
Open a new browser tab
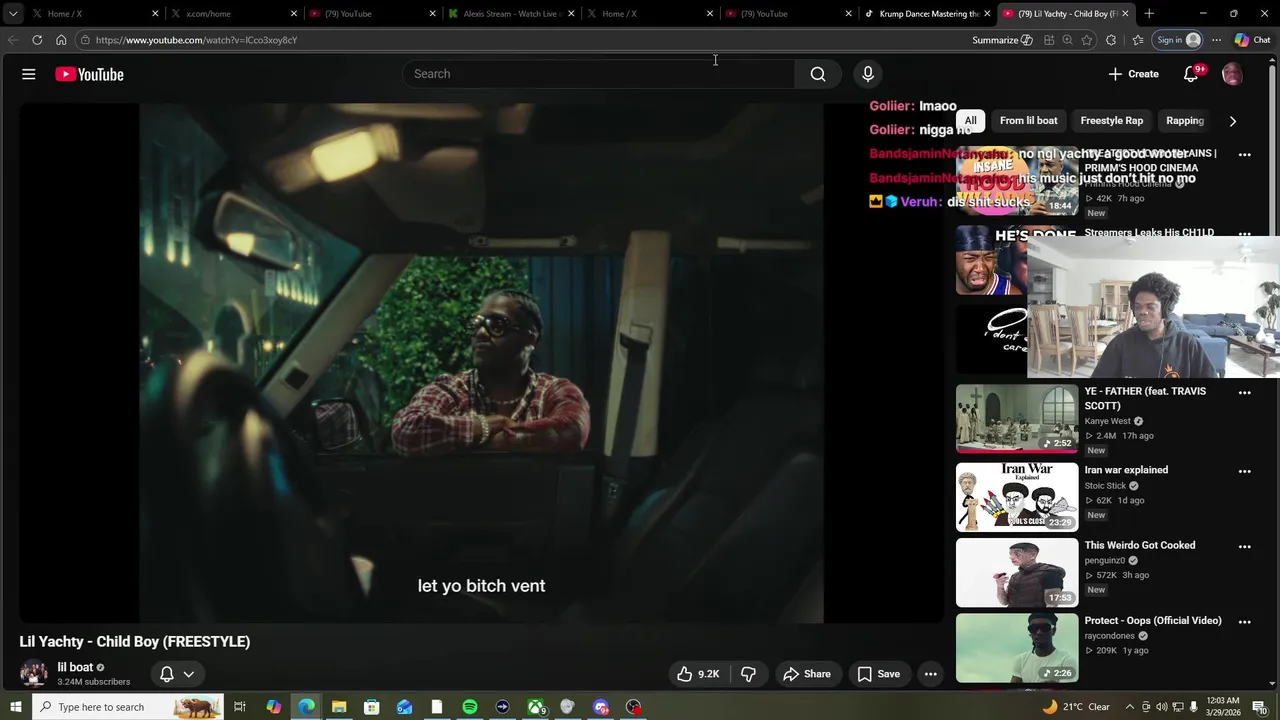coord(1149,14)
